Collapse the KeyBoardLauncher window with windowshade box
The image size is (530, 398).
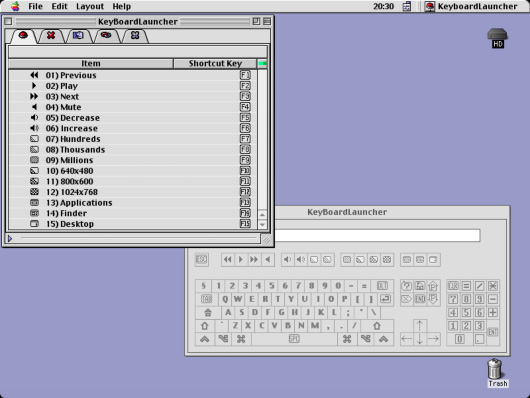(267, 21)
